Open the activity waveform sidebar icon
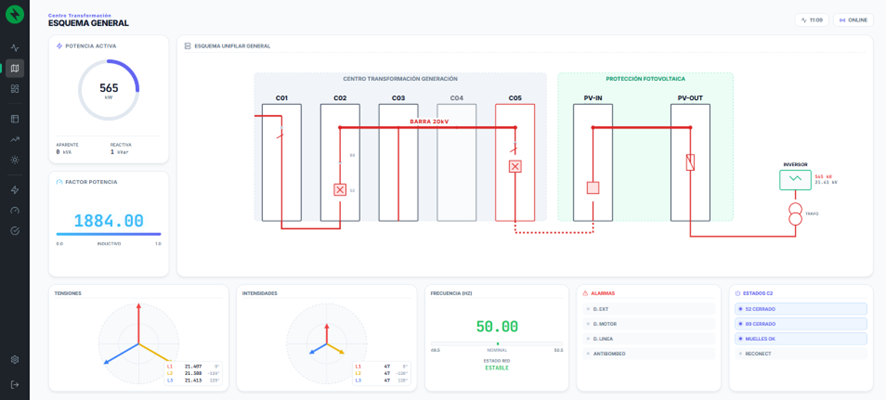 pyautogui.click(x=15, y=48)
